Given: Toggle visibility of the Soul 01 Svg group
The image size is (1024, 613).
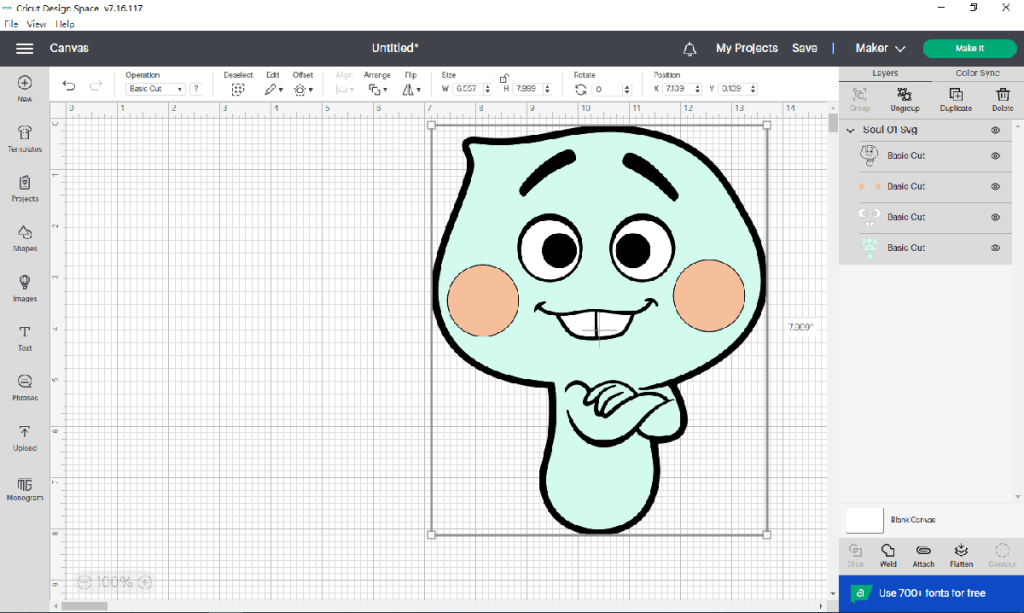Looking at the screenshot, I should pos(994,129).
